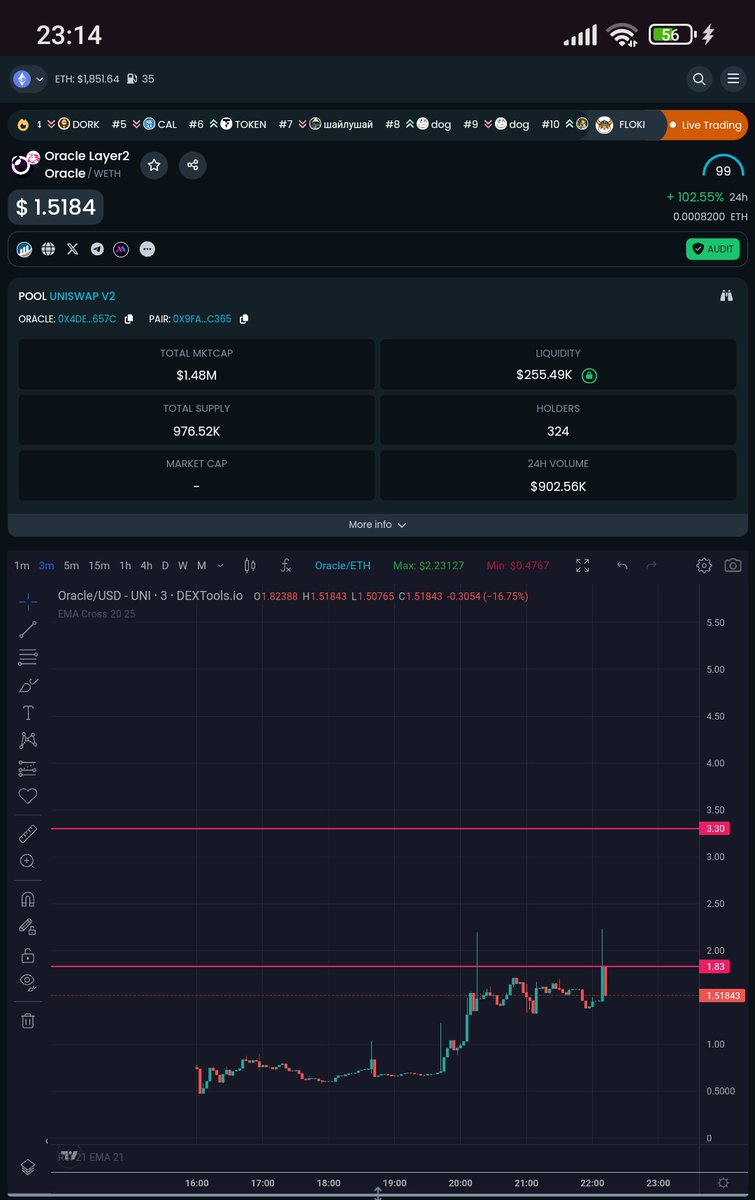755x1200 pixels.
Task: Toggle lock all drawings
Action: pos(28,955)
